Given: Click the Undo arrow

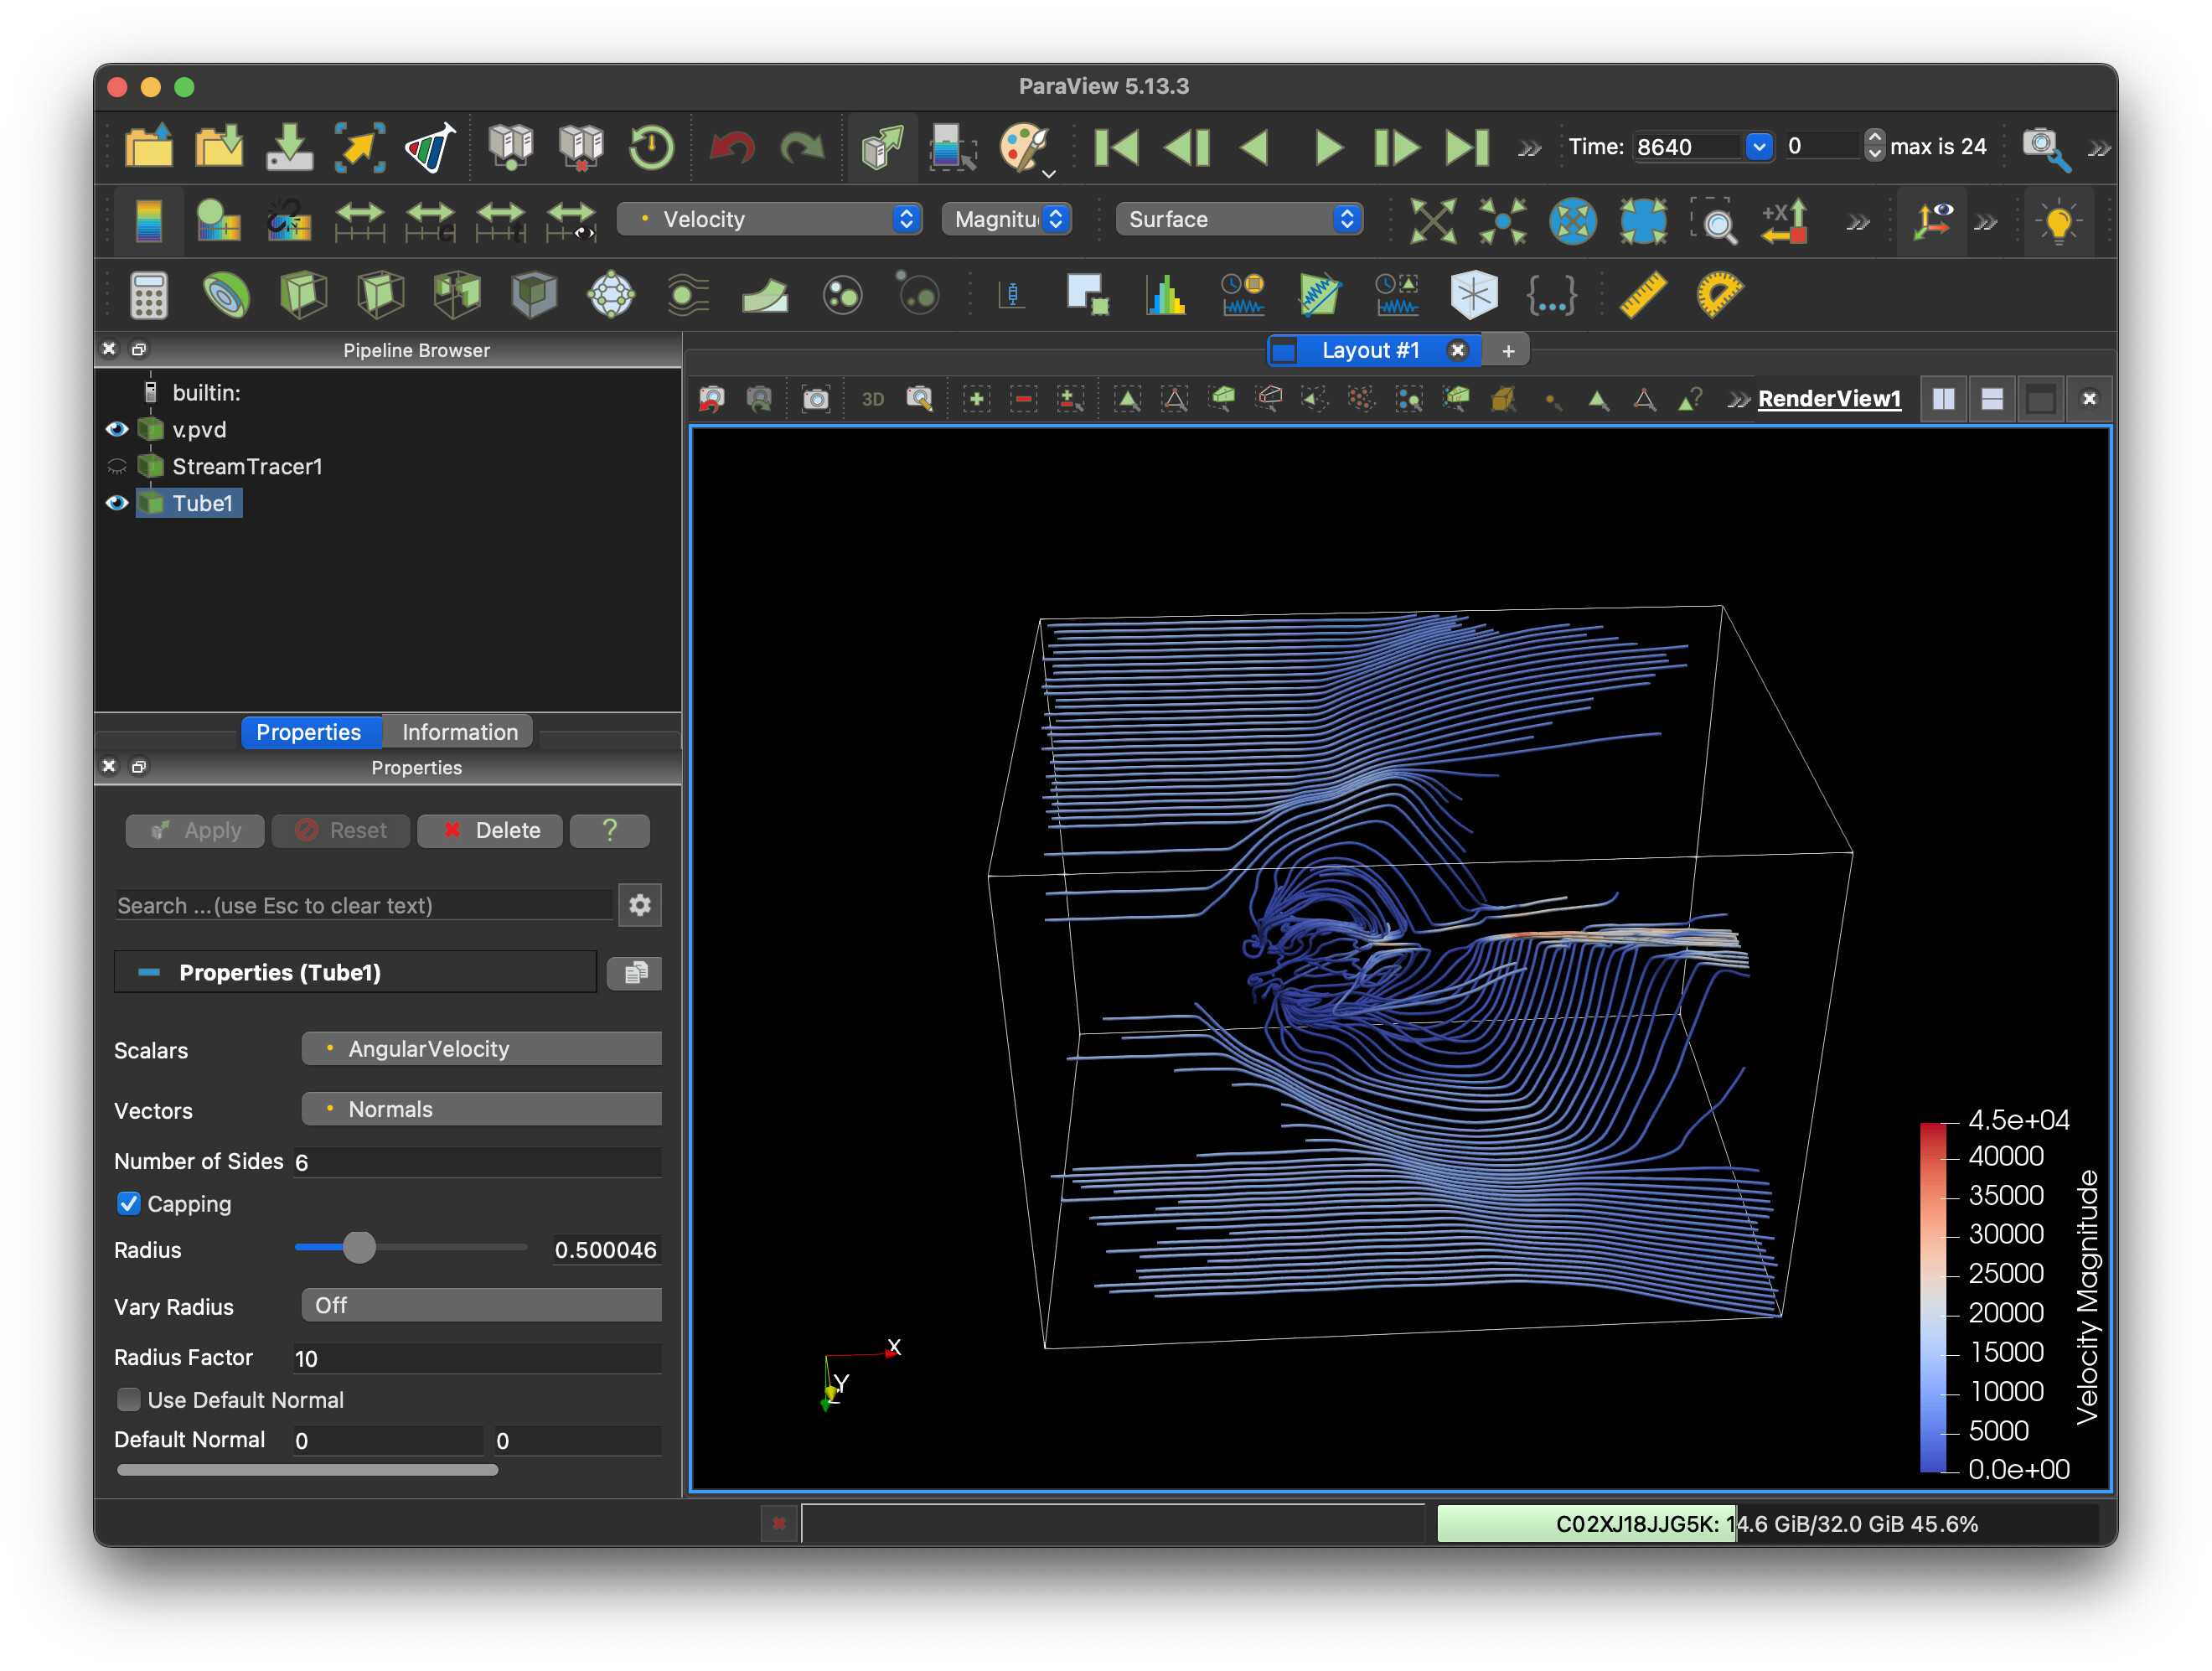Looking at the screenshot, I should [x=731, y=148].
